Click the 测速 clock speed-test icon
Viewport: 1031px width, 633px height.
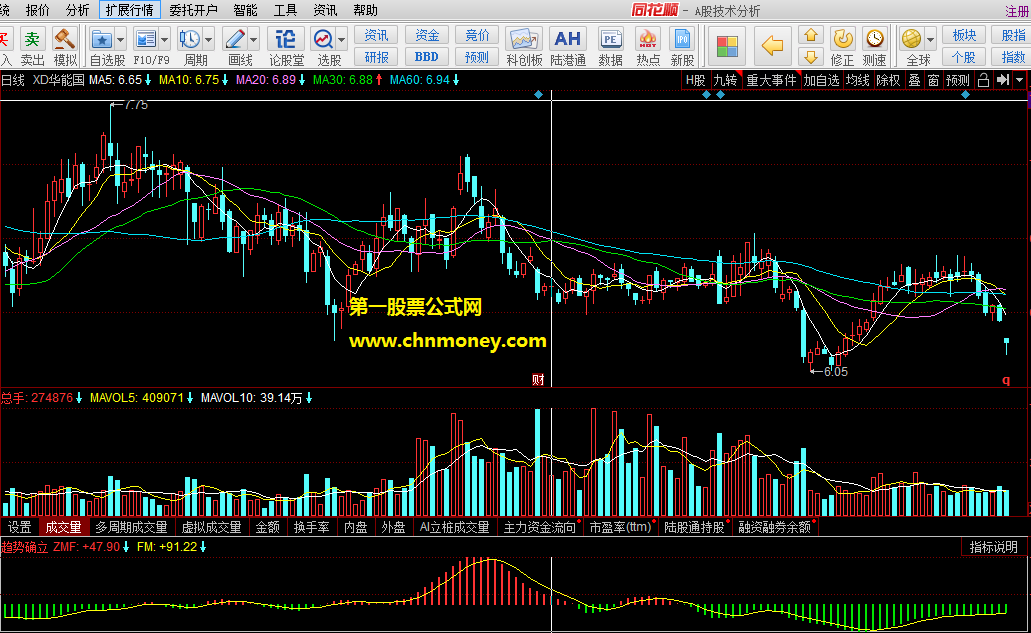tap(875, 39)
